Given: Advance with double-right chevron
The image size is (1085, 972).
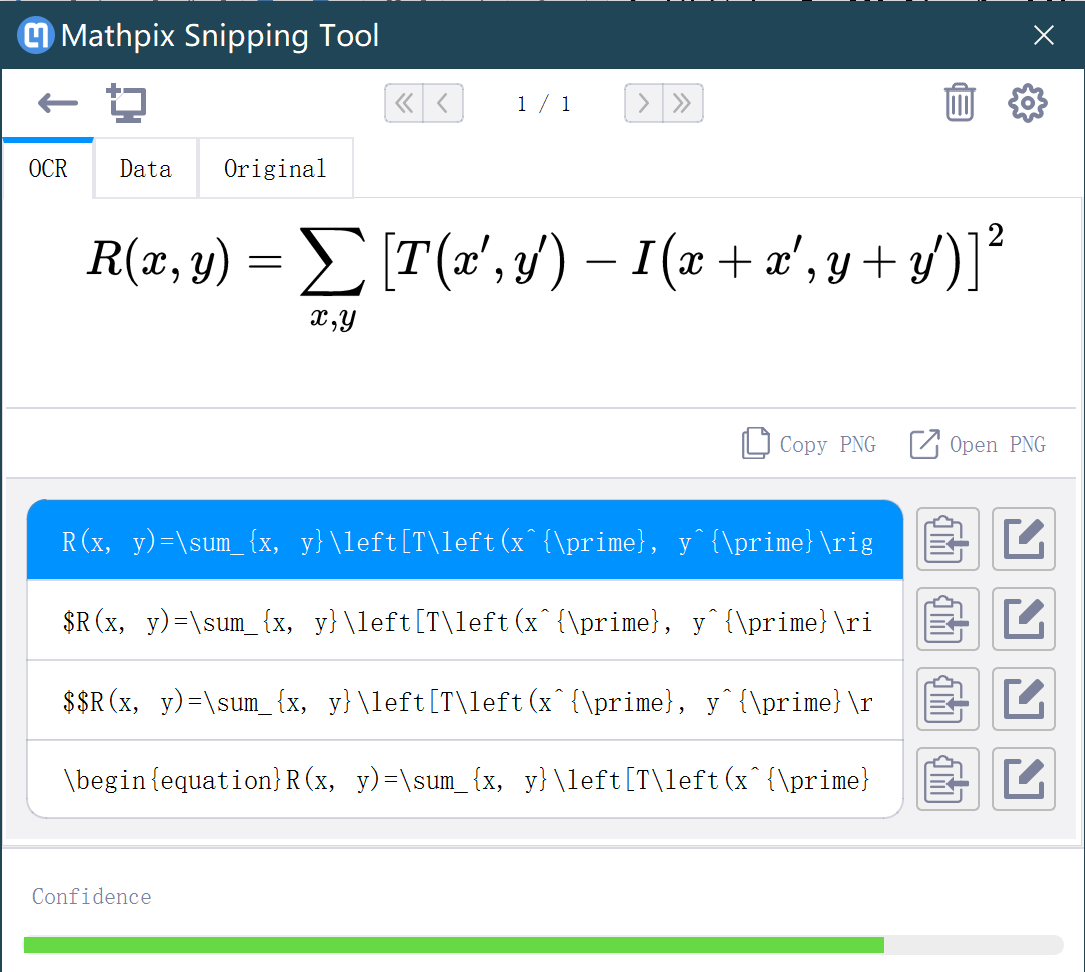Looking at the screenshot, I should click(x=683, y=103).
